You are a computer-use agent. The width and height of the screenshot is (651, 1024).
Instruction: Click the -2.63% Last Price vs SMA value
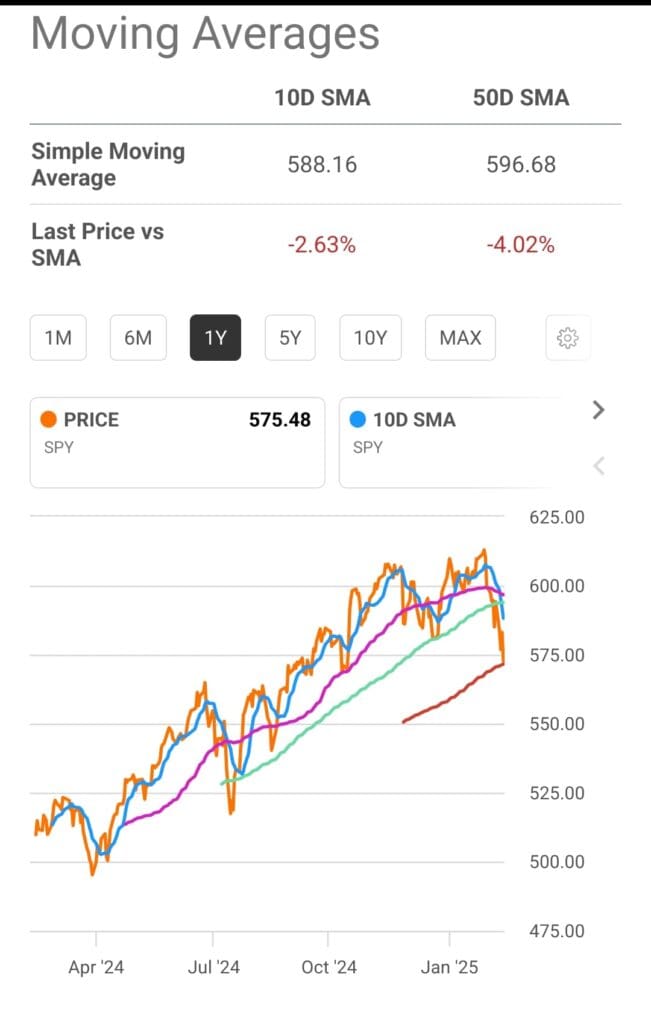(322, 243)
